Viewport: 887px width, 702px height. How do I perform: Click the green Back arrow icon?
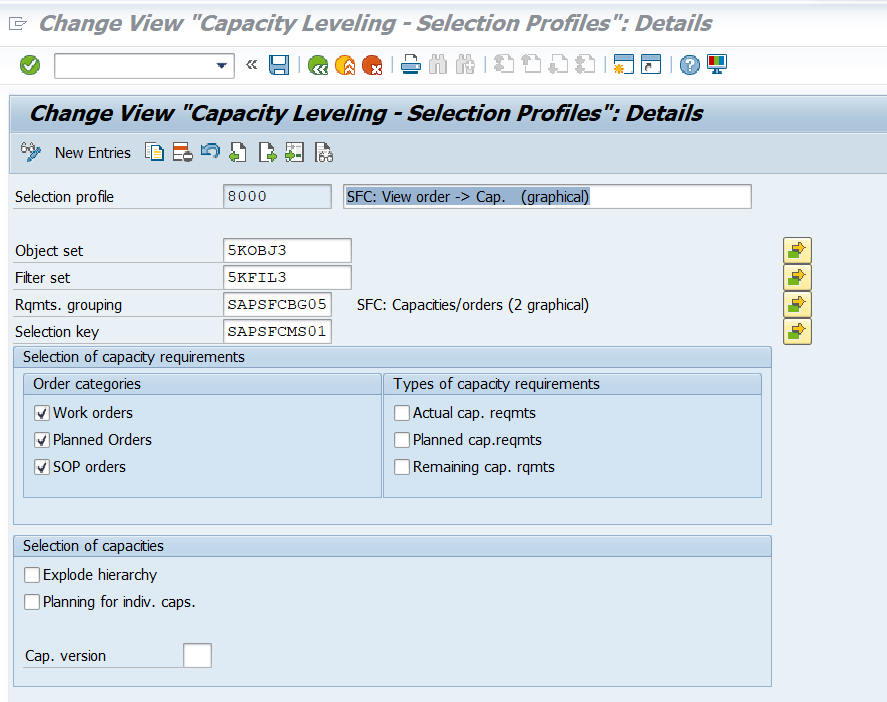tap(318, 65)
